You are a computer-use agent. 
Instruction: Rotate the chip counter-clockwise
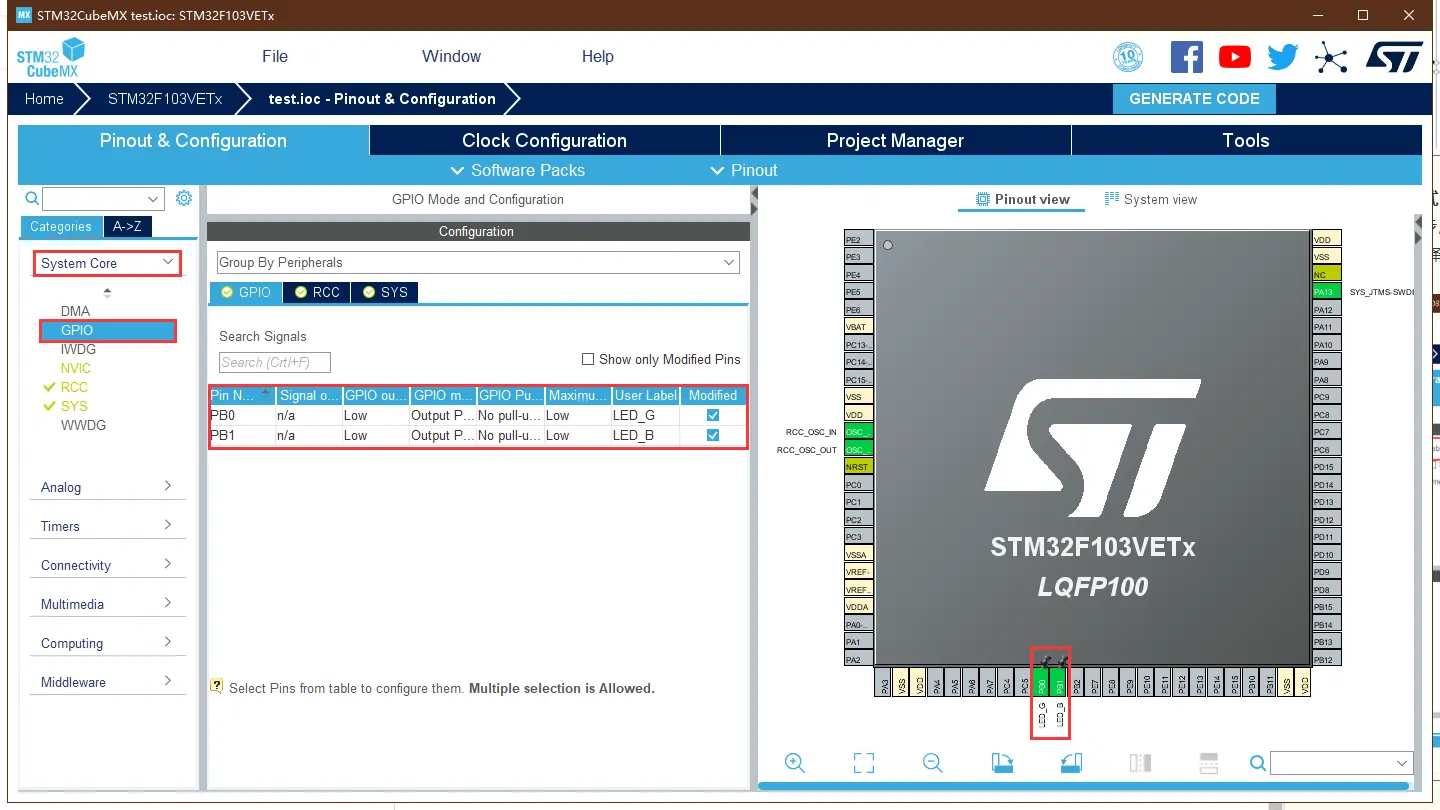coord(1071,762)
